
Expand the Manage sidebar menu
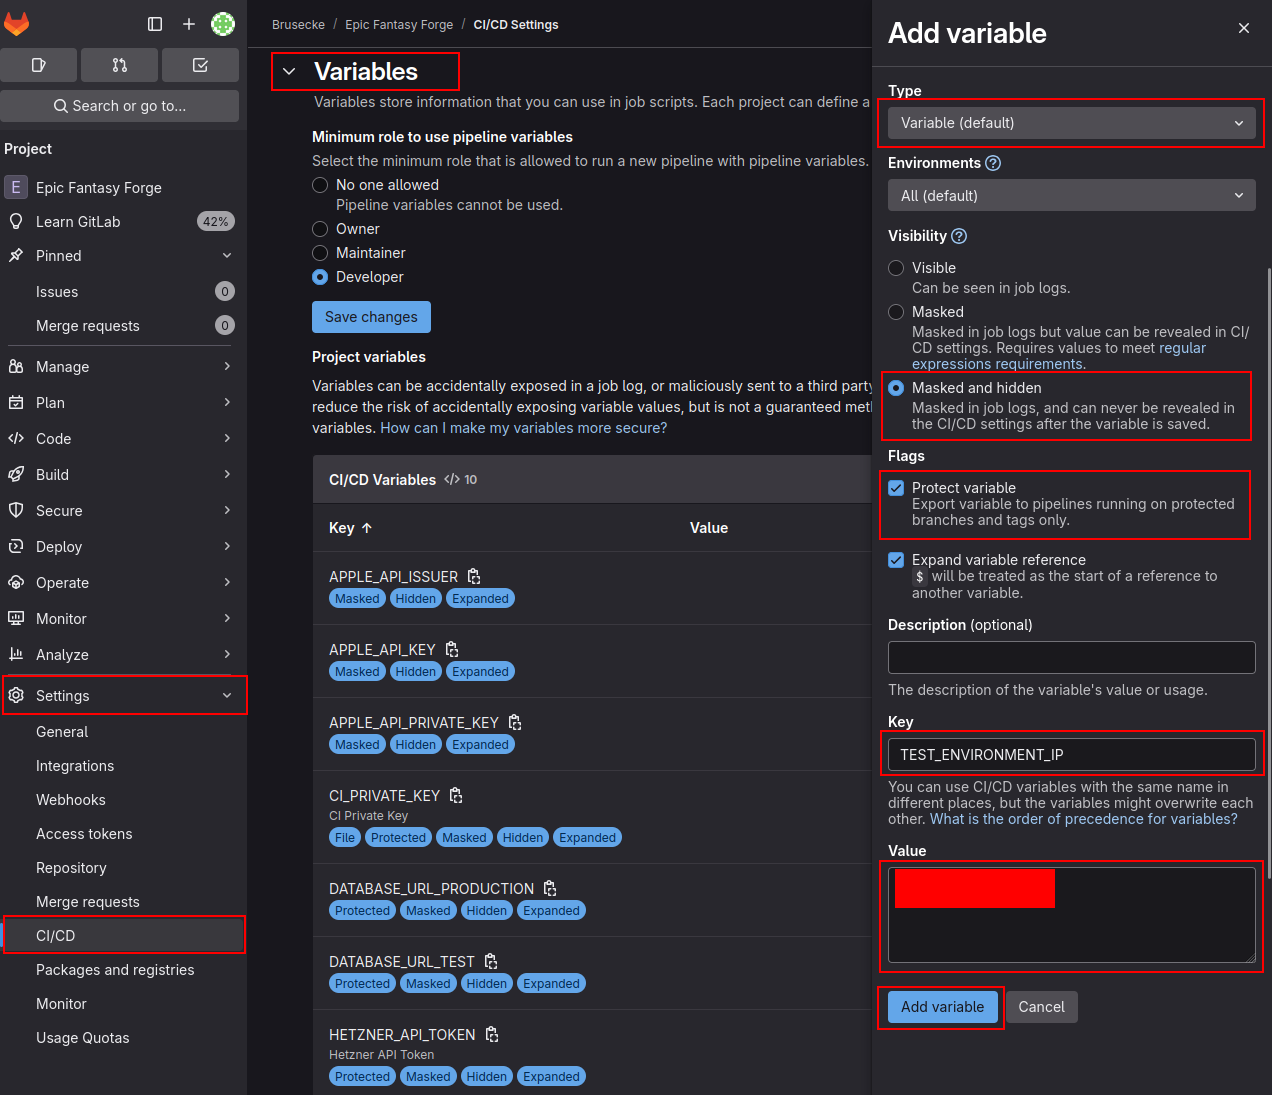click(120, 367)
